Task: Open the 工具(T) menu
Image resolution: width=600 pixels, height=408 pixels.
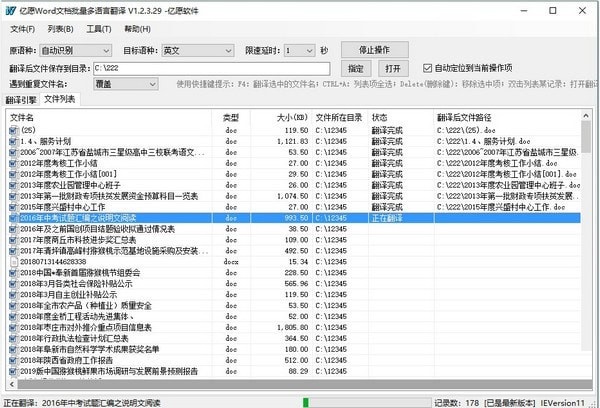Action: pos(99,29)
